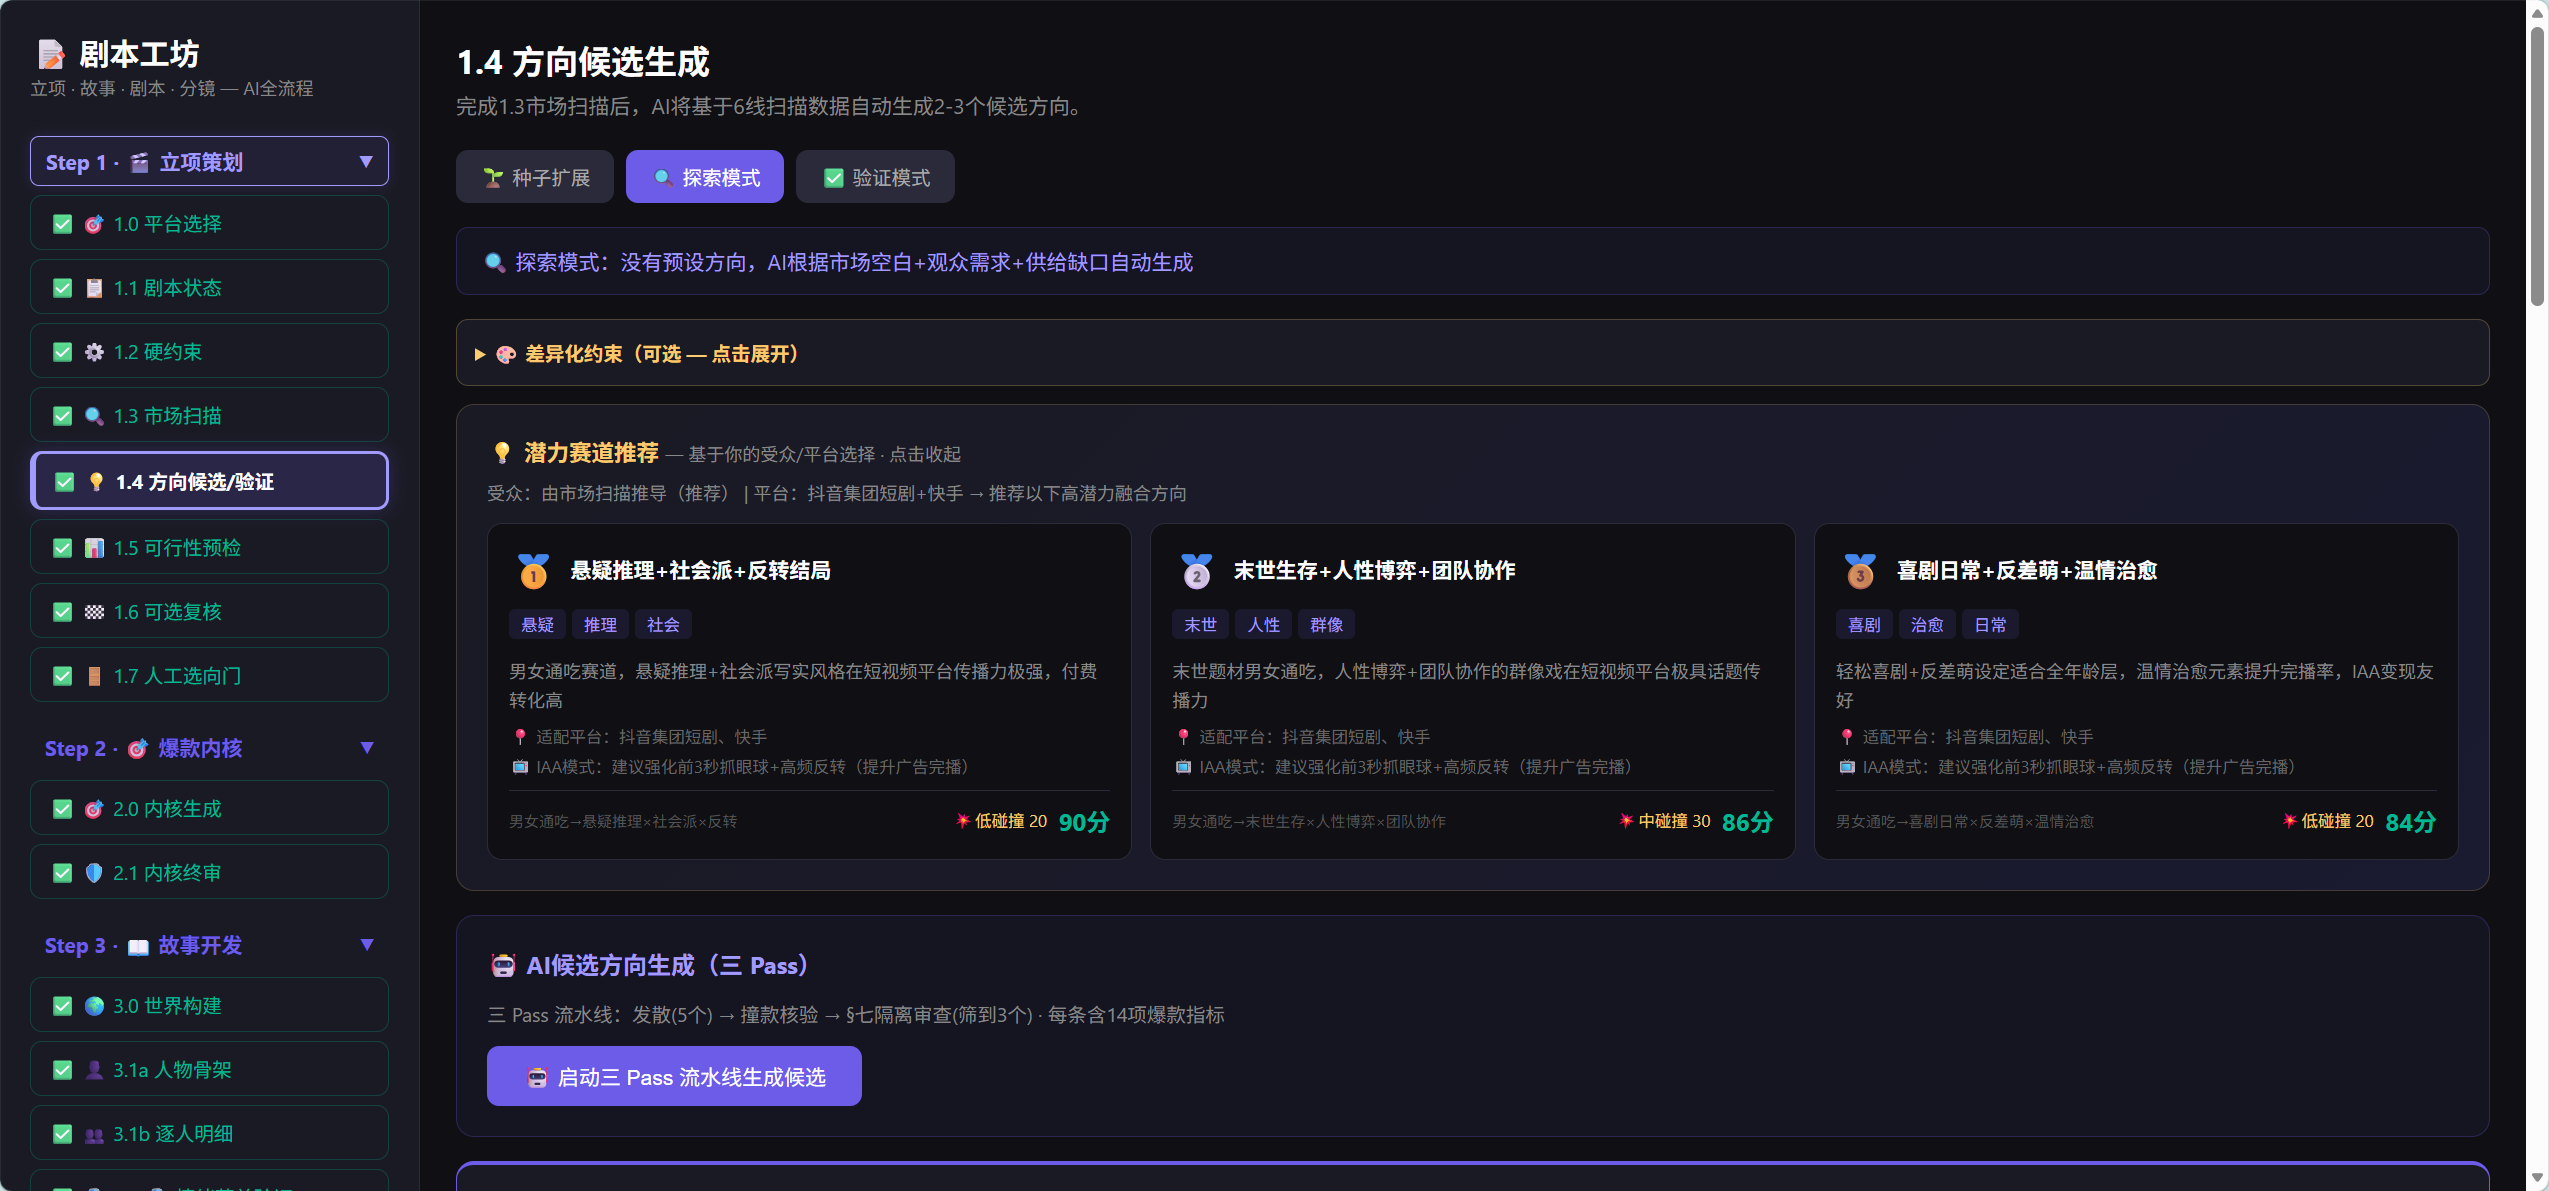Click the door icon beside 1.7 人工选向门
The height and width of the screenshot is (1191, 2549).
(x=94, y=676)
